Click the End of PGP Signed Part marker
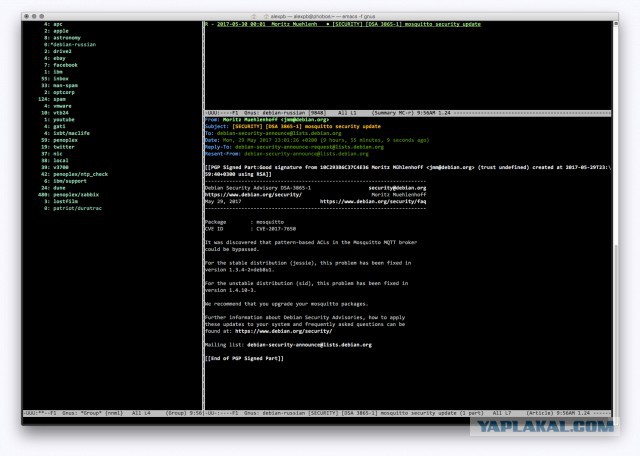Image resolution: width=640 pixels, height=456 pixels. [x=244, y=358]
